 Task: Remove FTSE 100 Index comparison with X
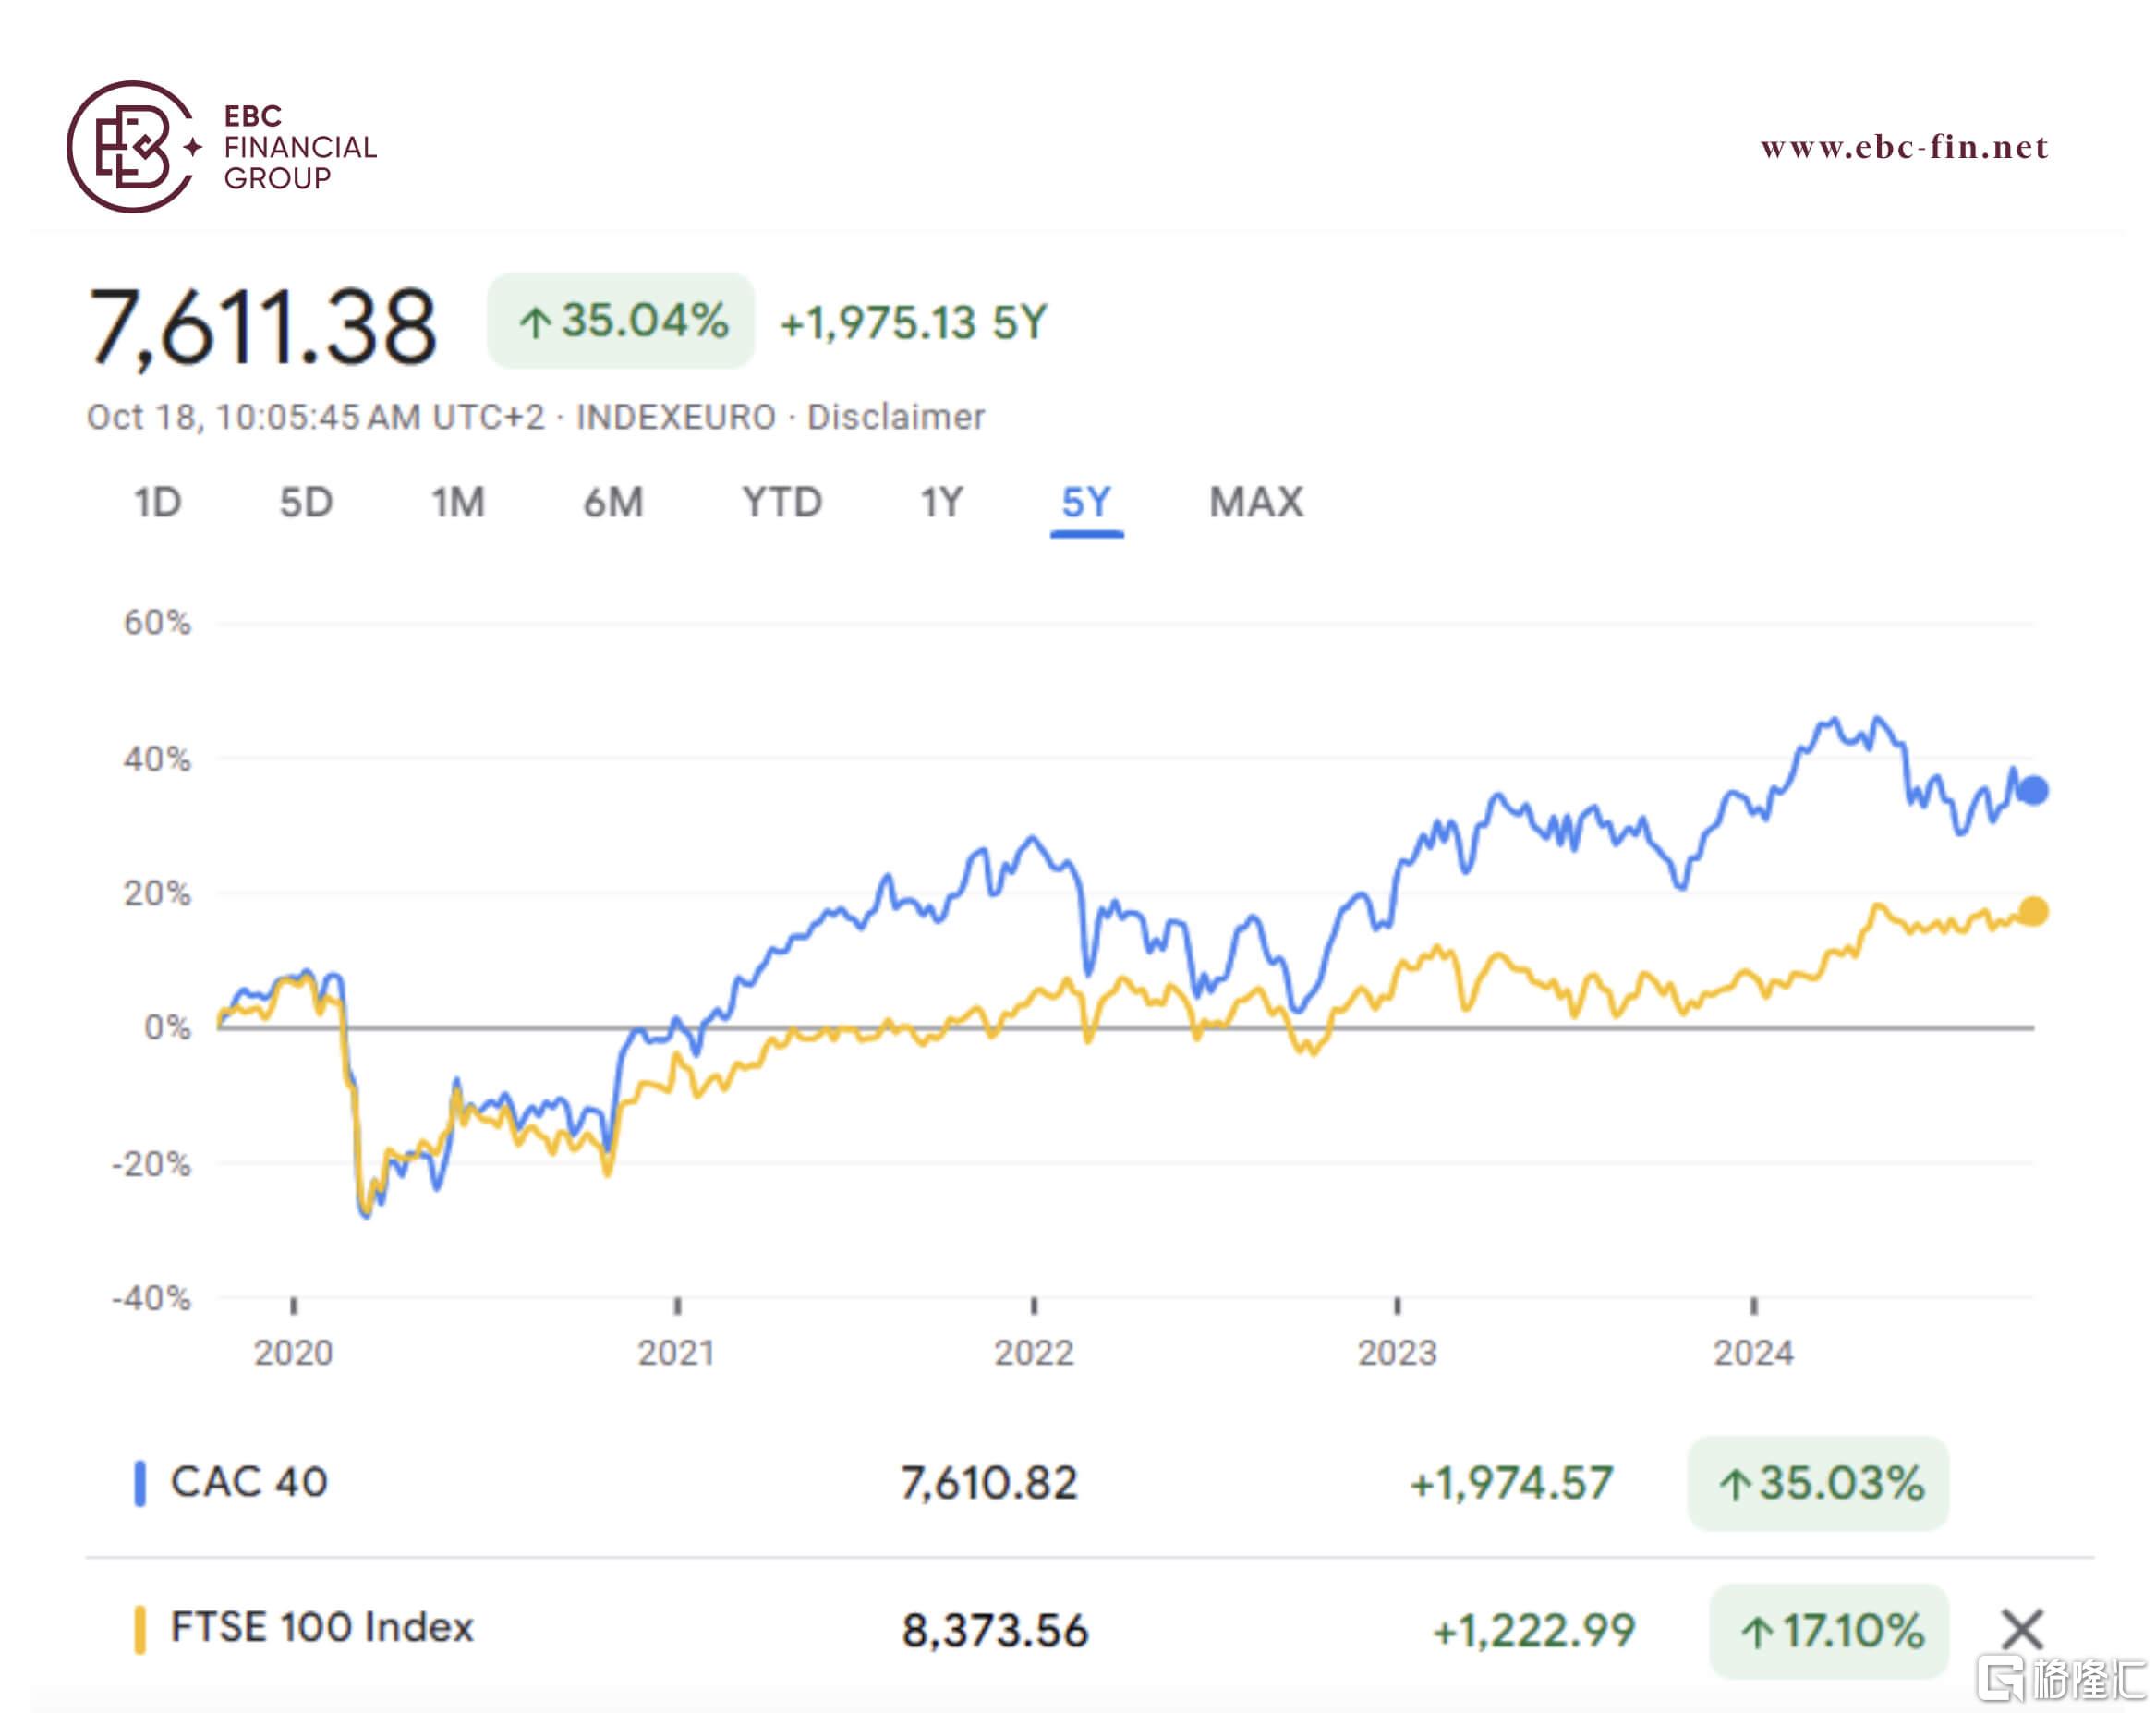(x=2021, y=1629)
